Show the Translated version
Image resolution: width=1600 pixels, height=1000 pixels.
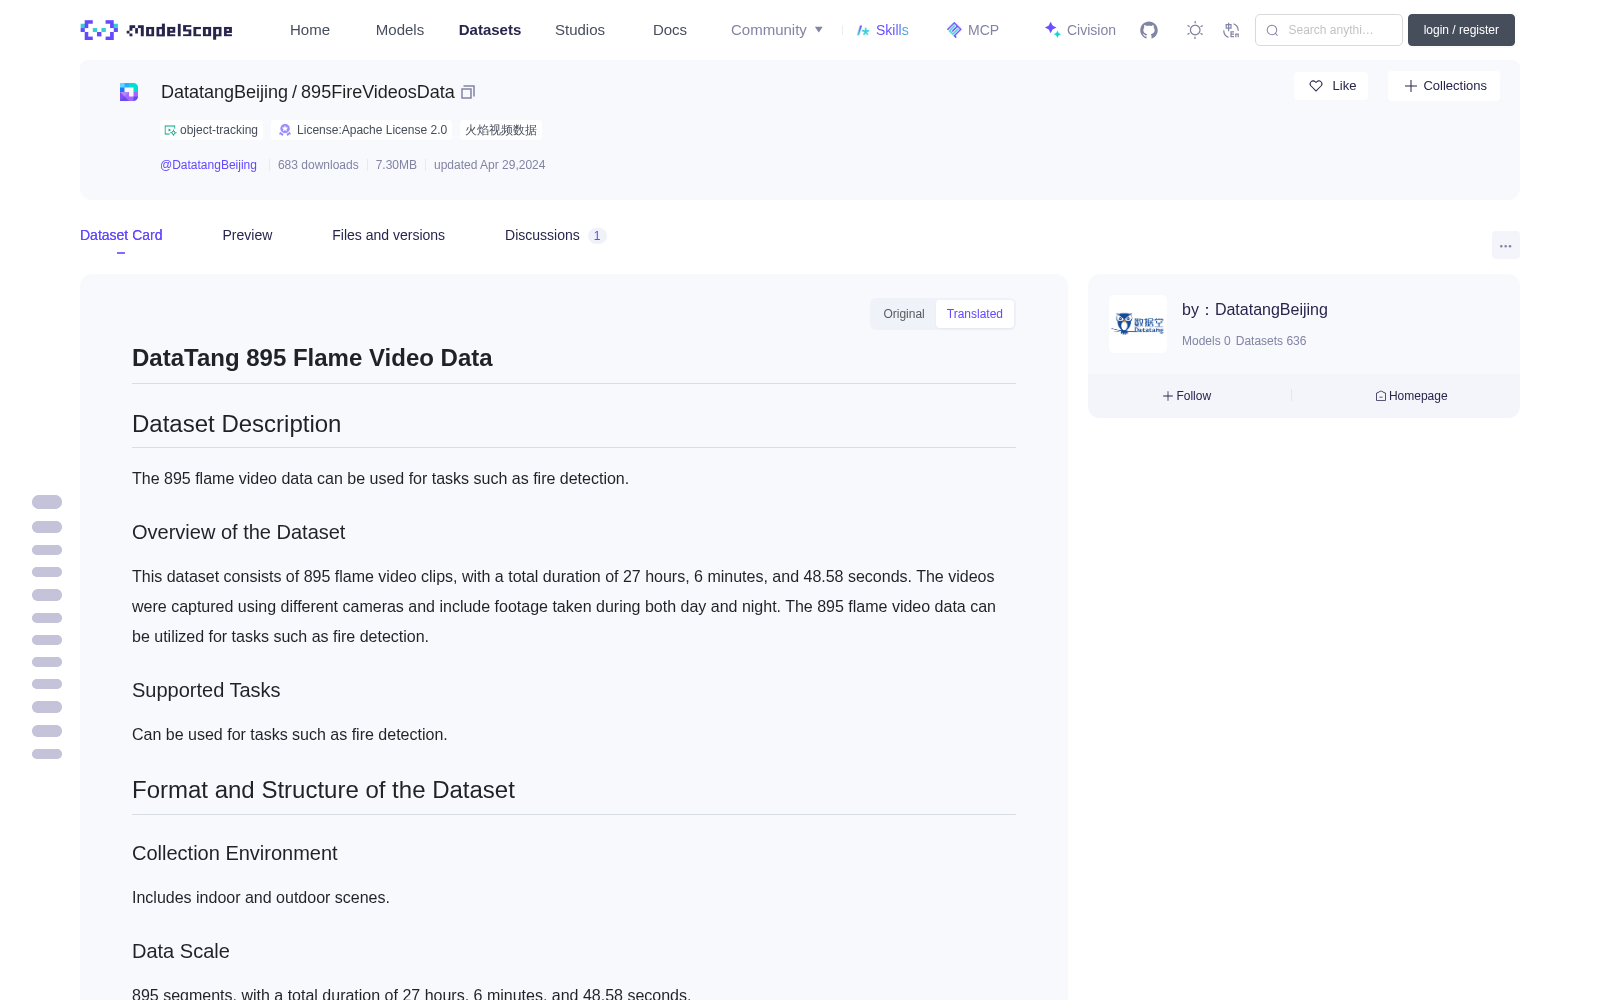[975, 314]
